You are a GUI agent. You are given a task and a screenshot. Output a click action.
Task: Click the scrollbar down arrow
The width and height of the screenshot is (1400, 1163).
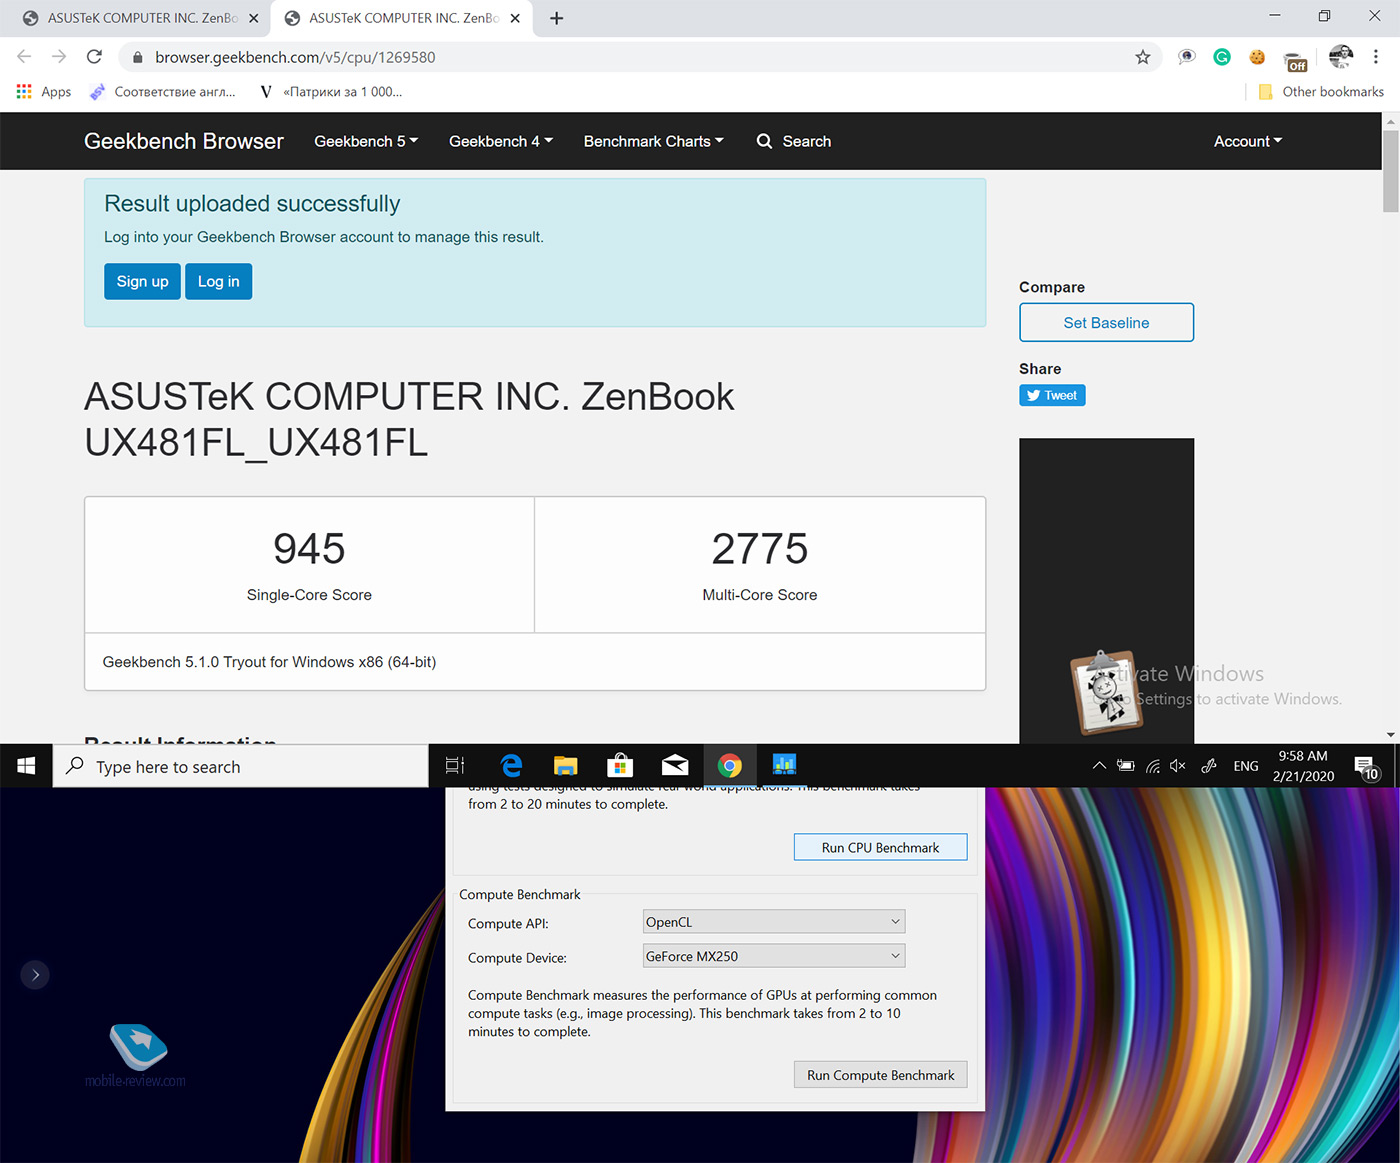[x=1390, y=735]
